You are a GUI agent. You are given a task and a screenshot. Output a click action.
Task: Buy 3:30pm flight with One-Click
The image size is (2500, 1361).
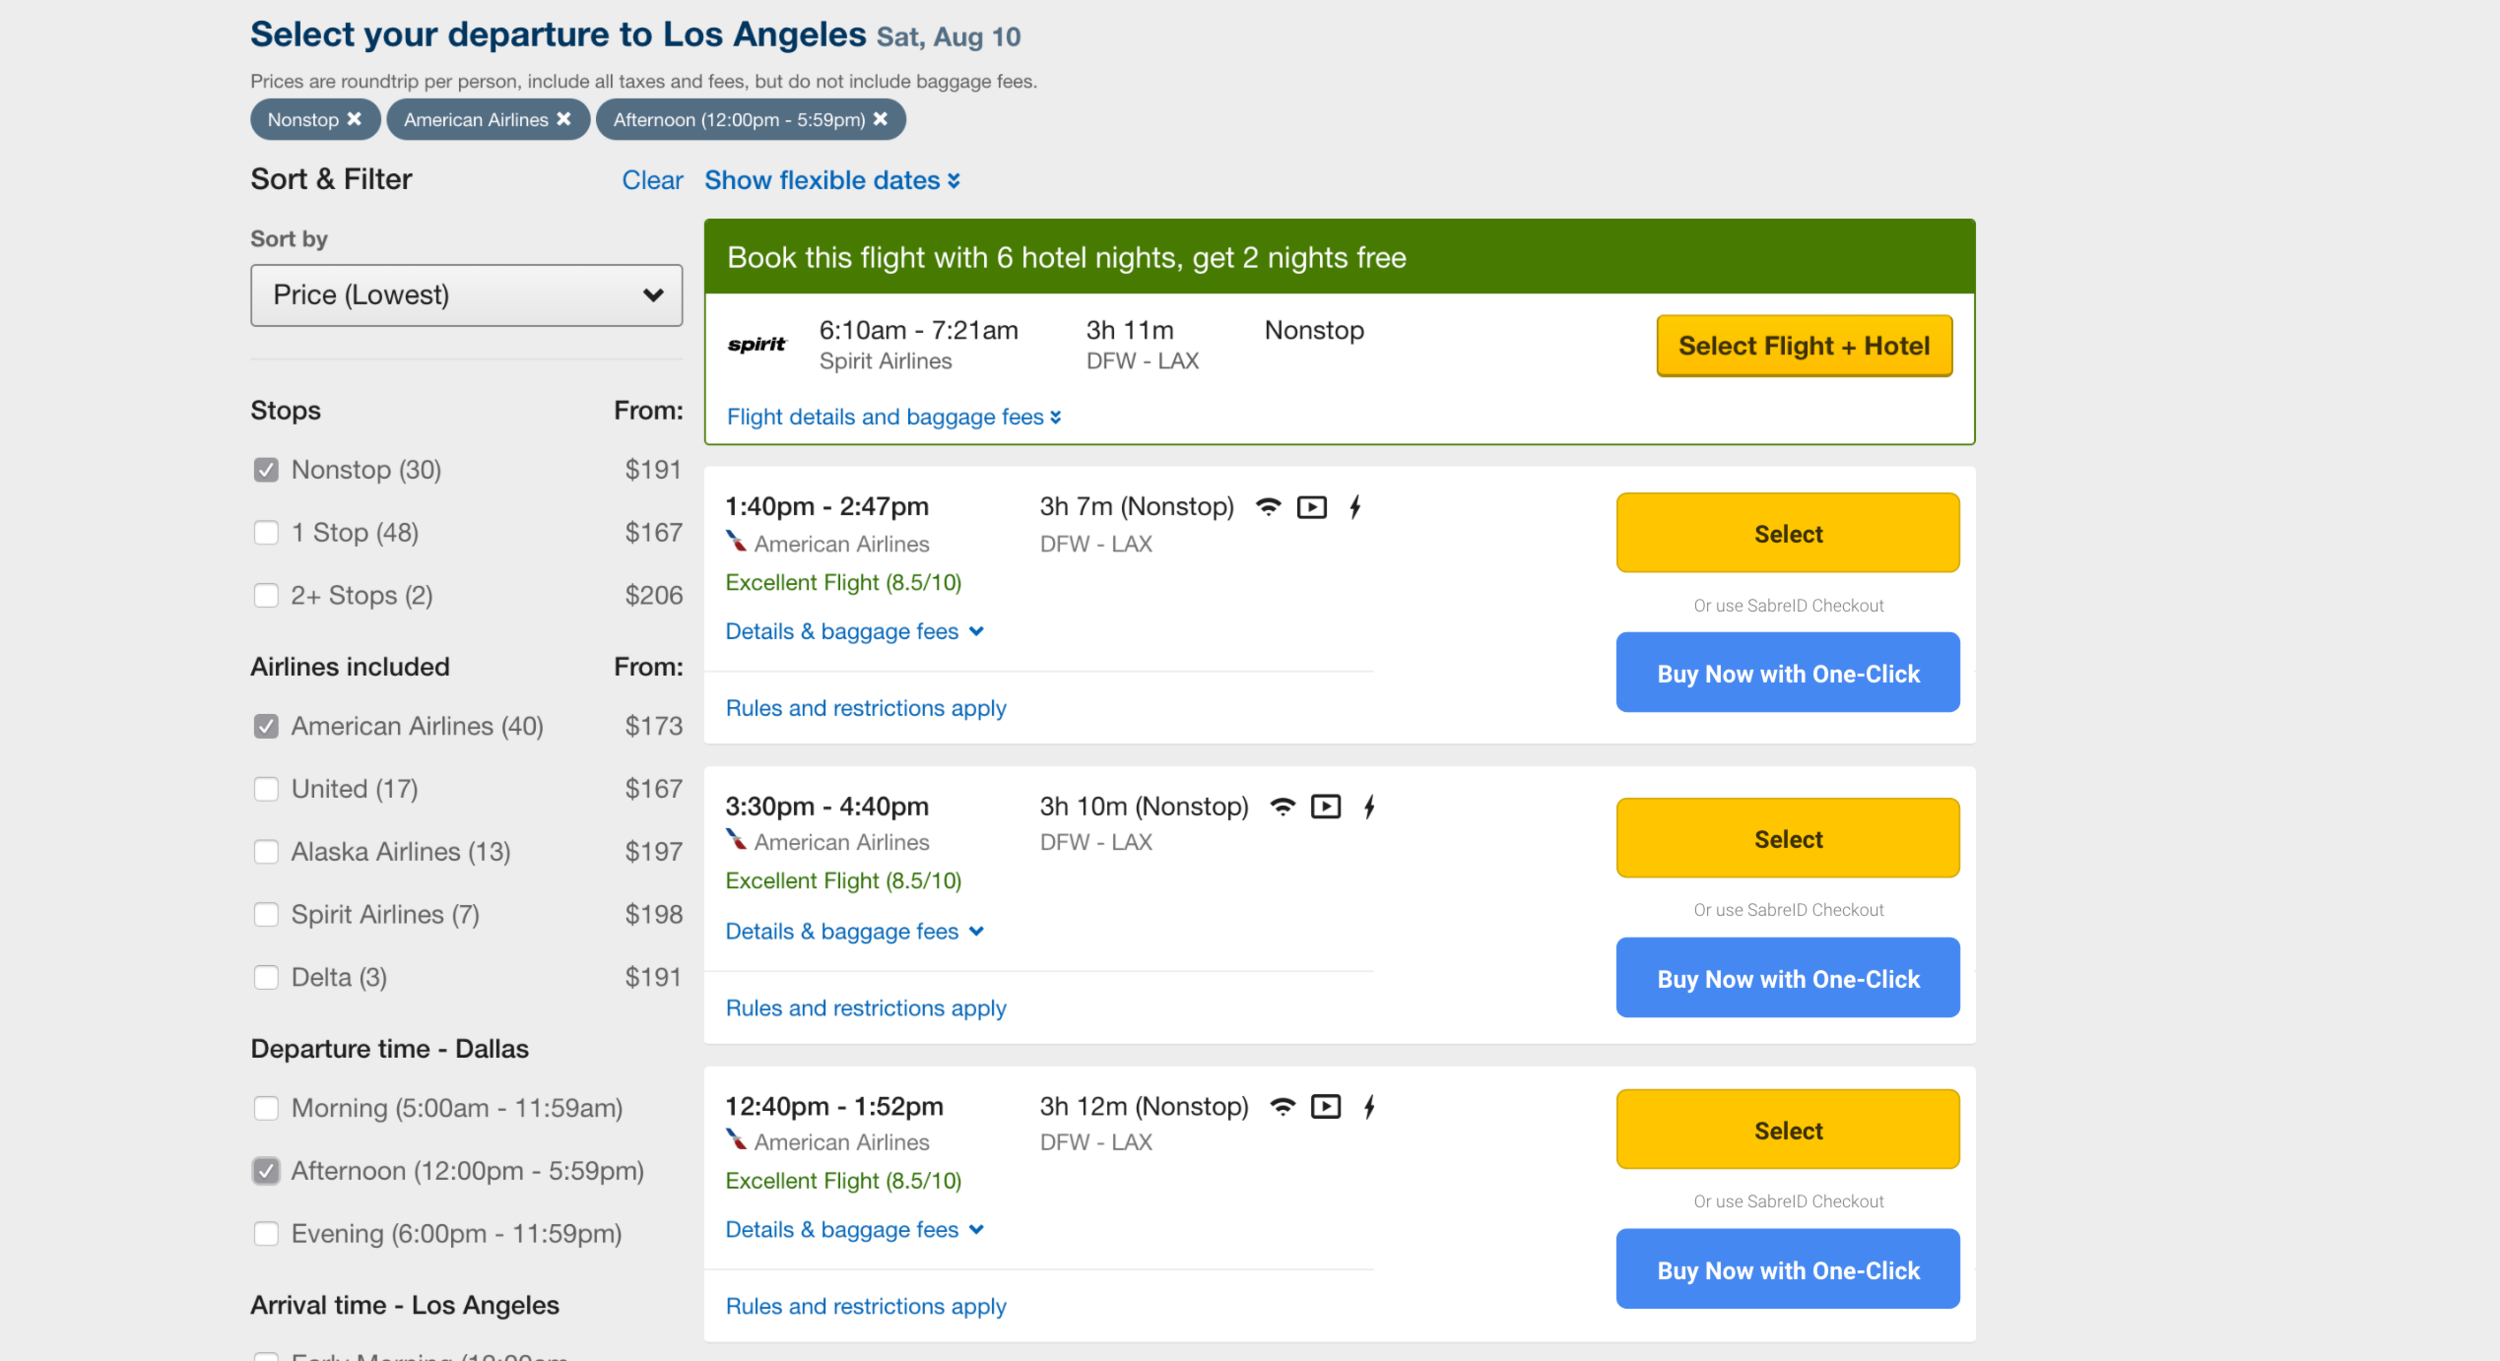coord(1788,978)
